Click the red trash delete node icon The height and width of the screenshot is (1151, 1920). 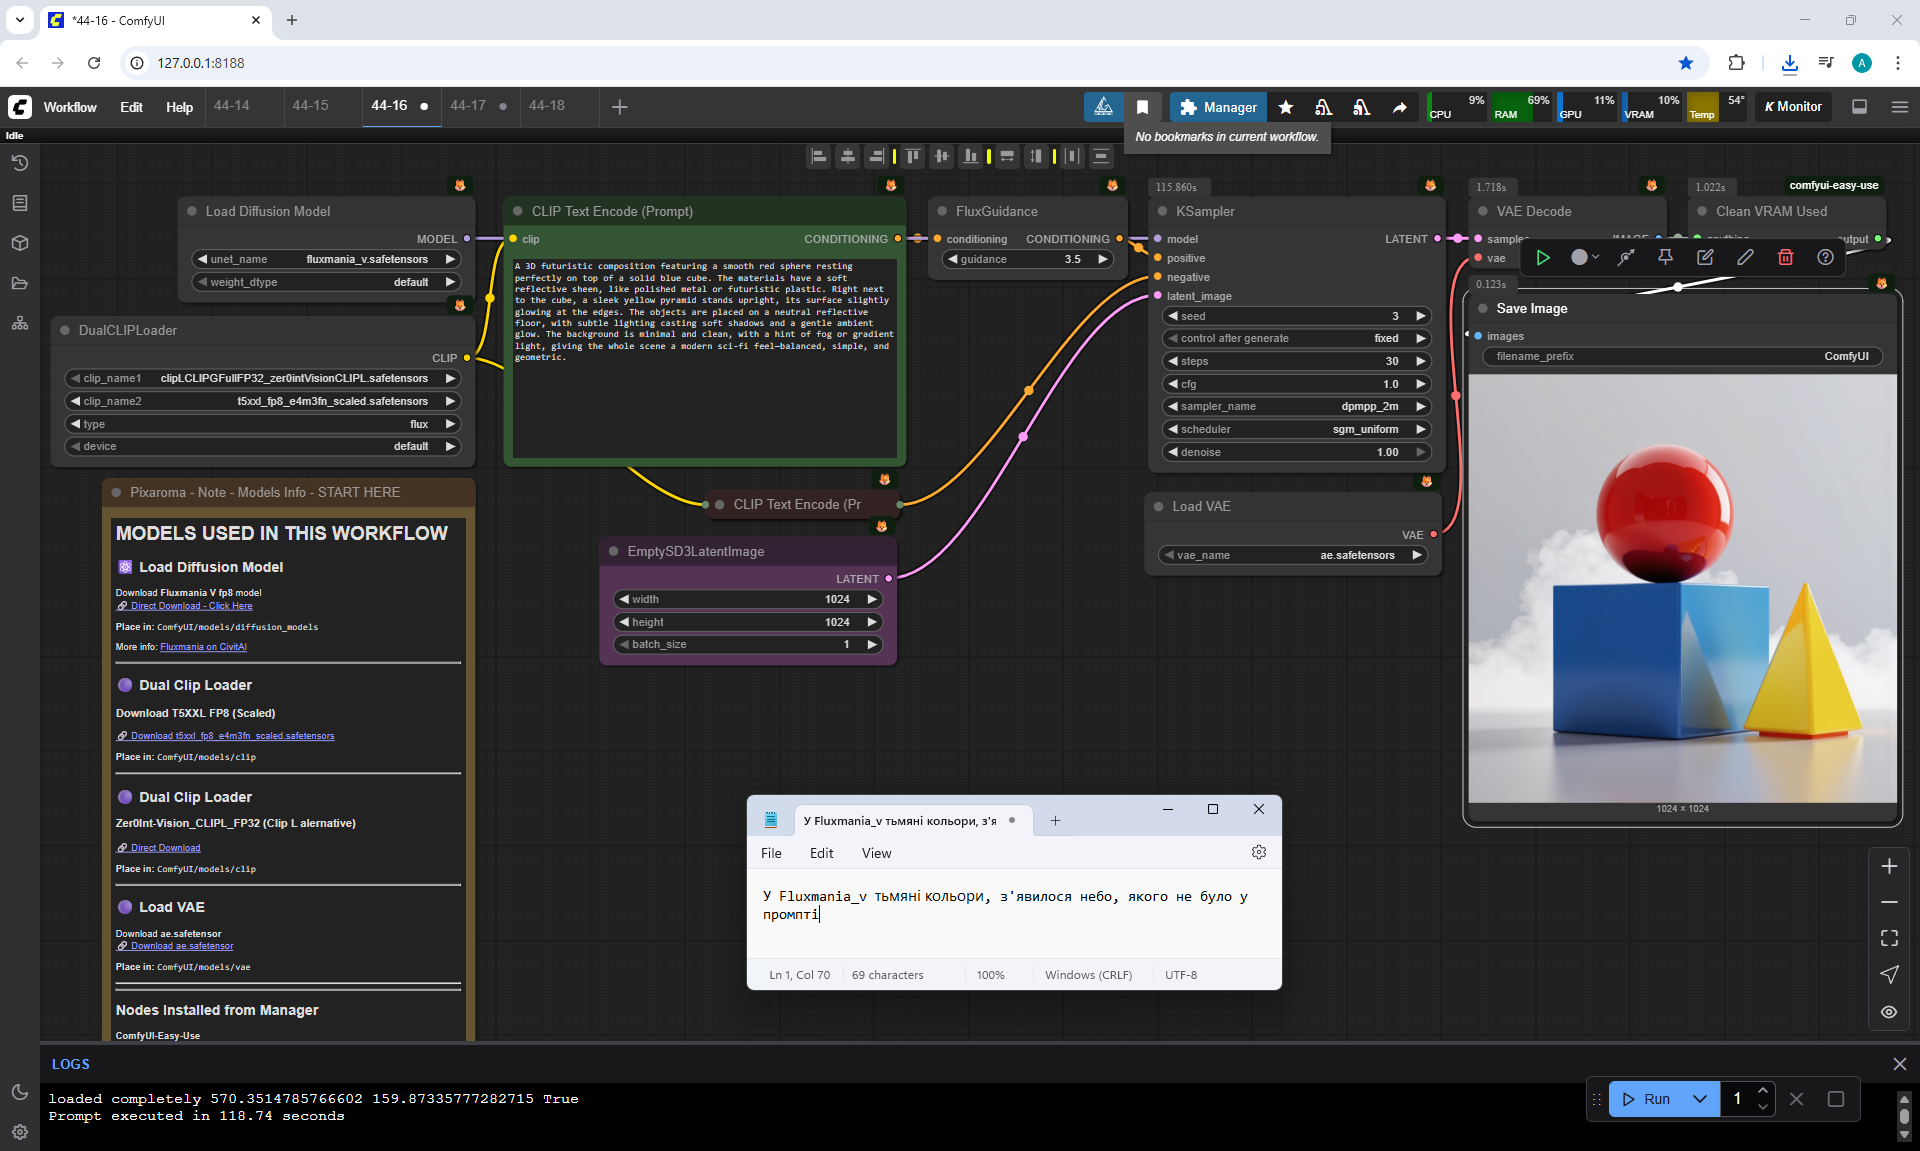[x=1785, y=258]
